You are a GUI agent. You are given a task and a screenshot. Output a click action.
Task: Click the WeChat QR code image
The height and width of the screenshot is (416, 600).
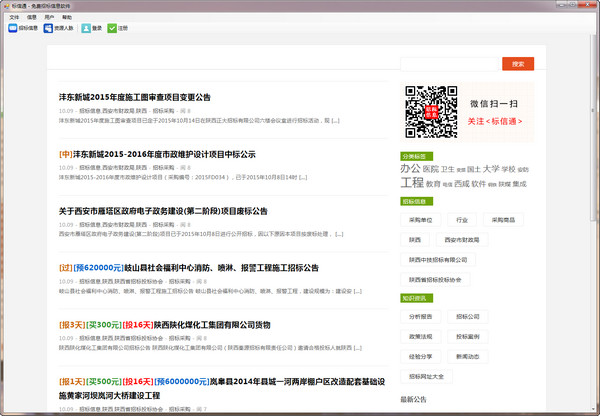(429, 111)
